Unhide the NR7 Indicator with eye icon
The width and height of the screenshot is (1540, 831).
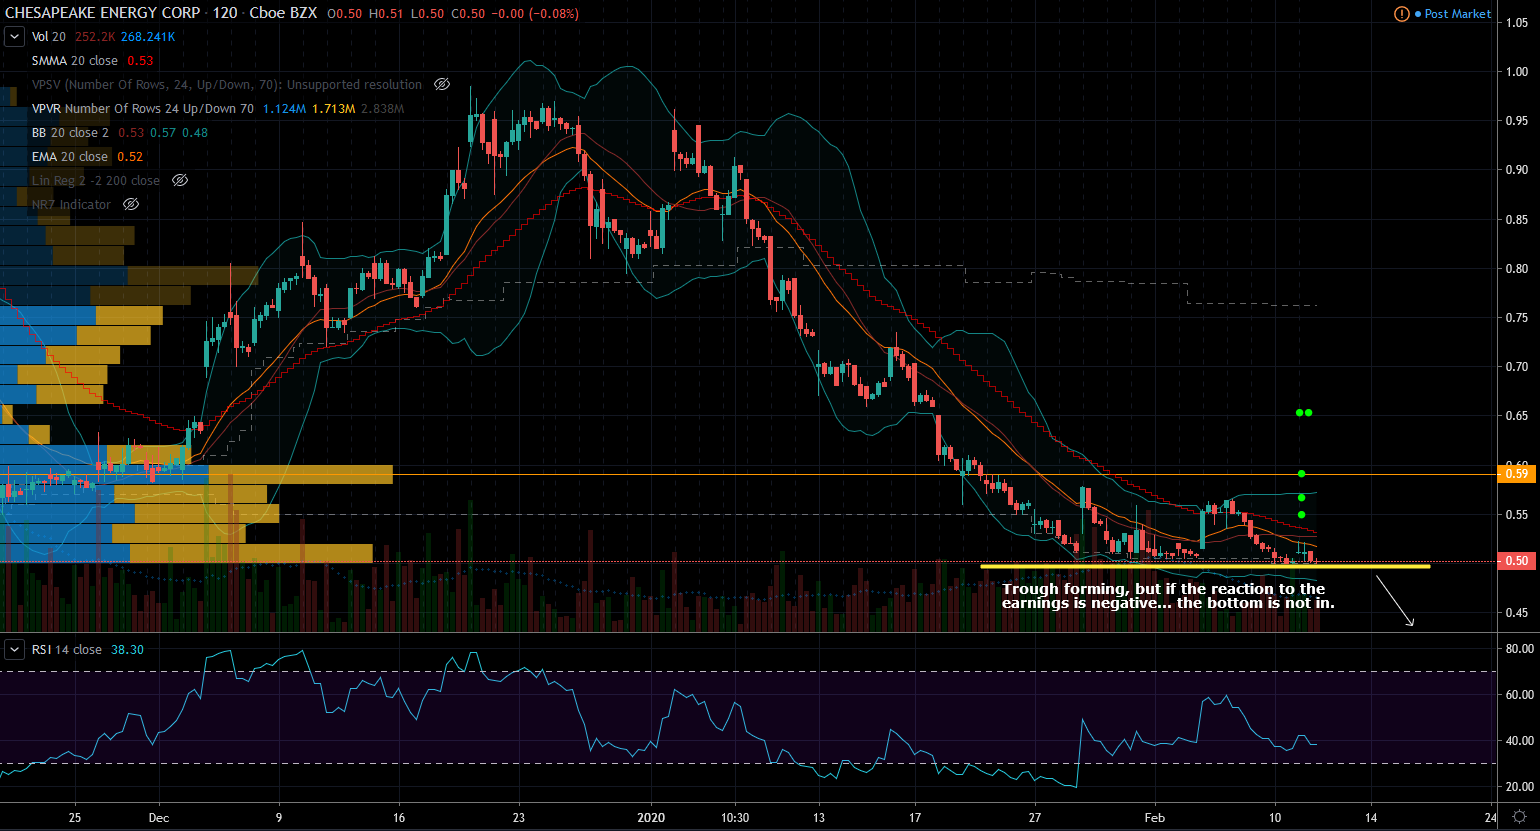[x=131, y=205]
